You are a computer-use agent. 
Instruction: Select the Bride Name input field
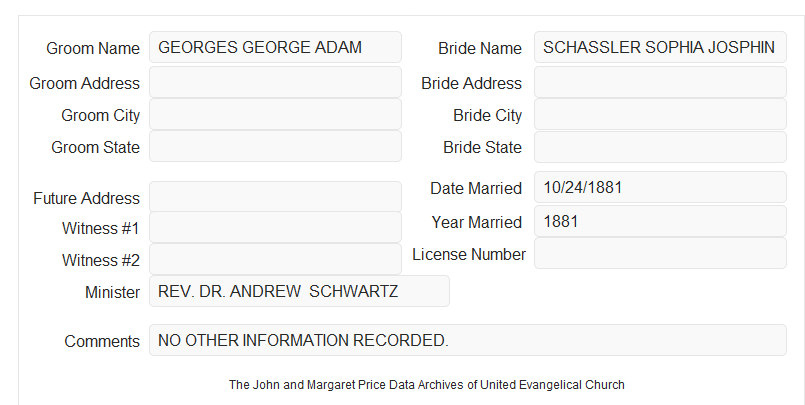[x=660, y=47]
